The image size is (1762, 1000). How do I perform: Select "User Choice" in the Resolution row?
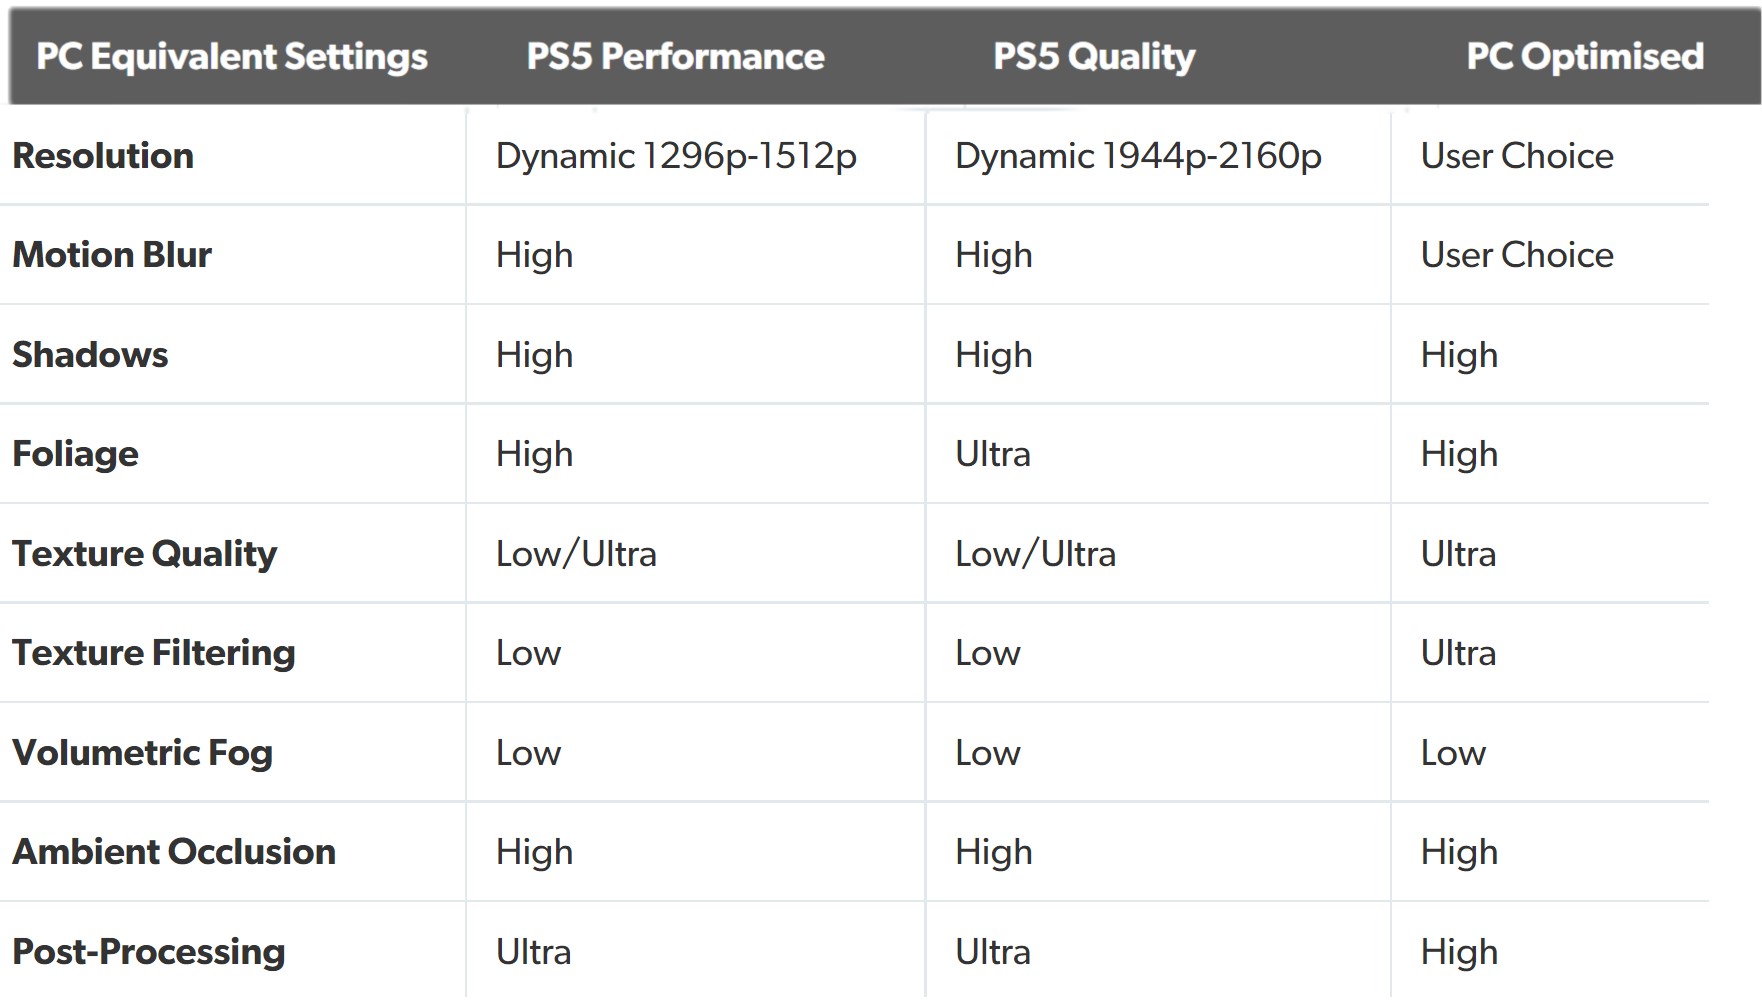tap(1517, 156)
